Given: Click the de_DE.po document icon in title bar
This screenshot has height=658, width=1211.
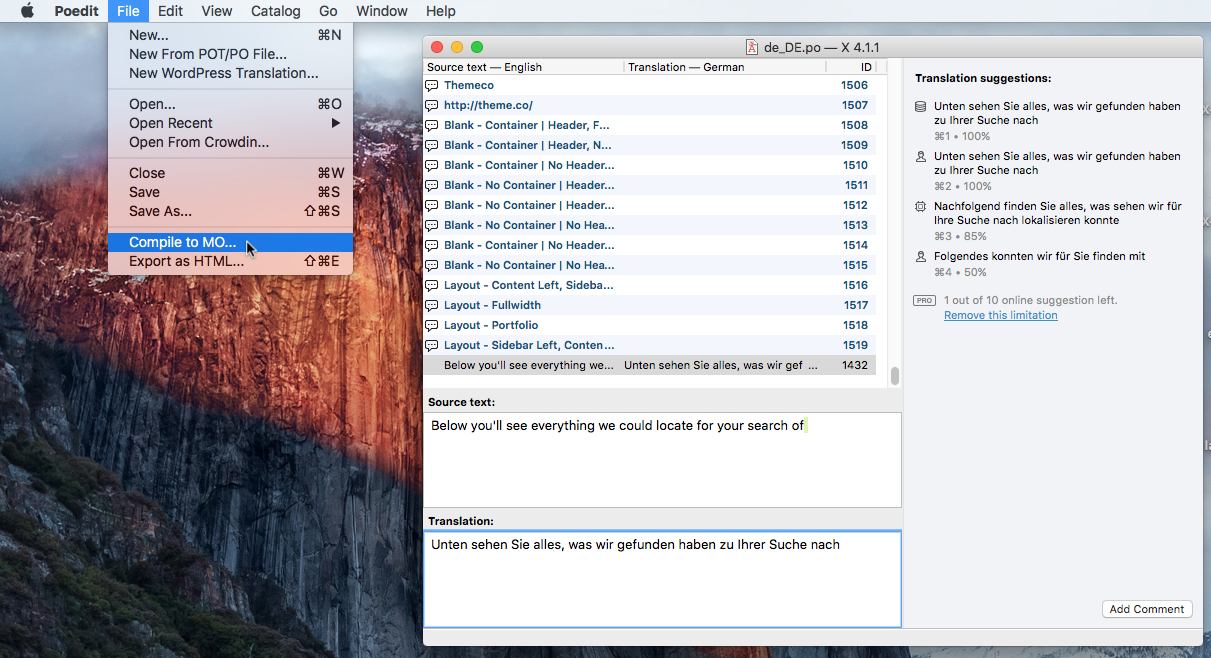Looking at the screenshot, I should tap(752, 47).
